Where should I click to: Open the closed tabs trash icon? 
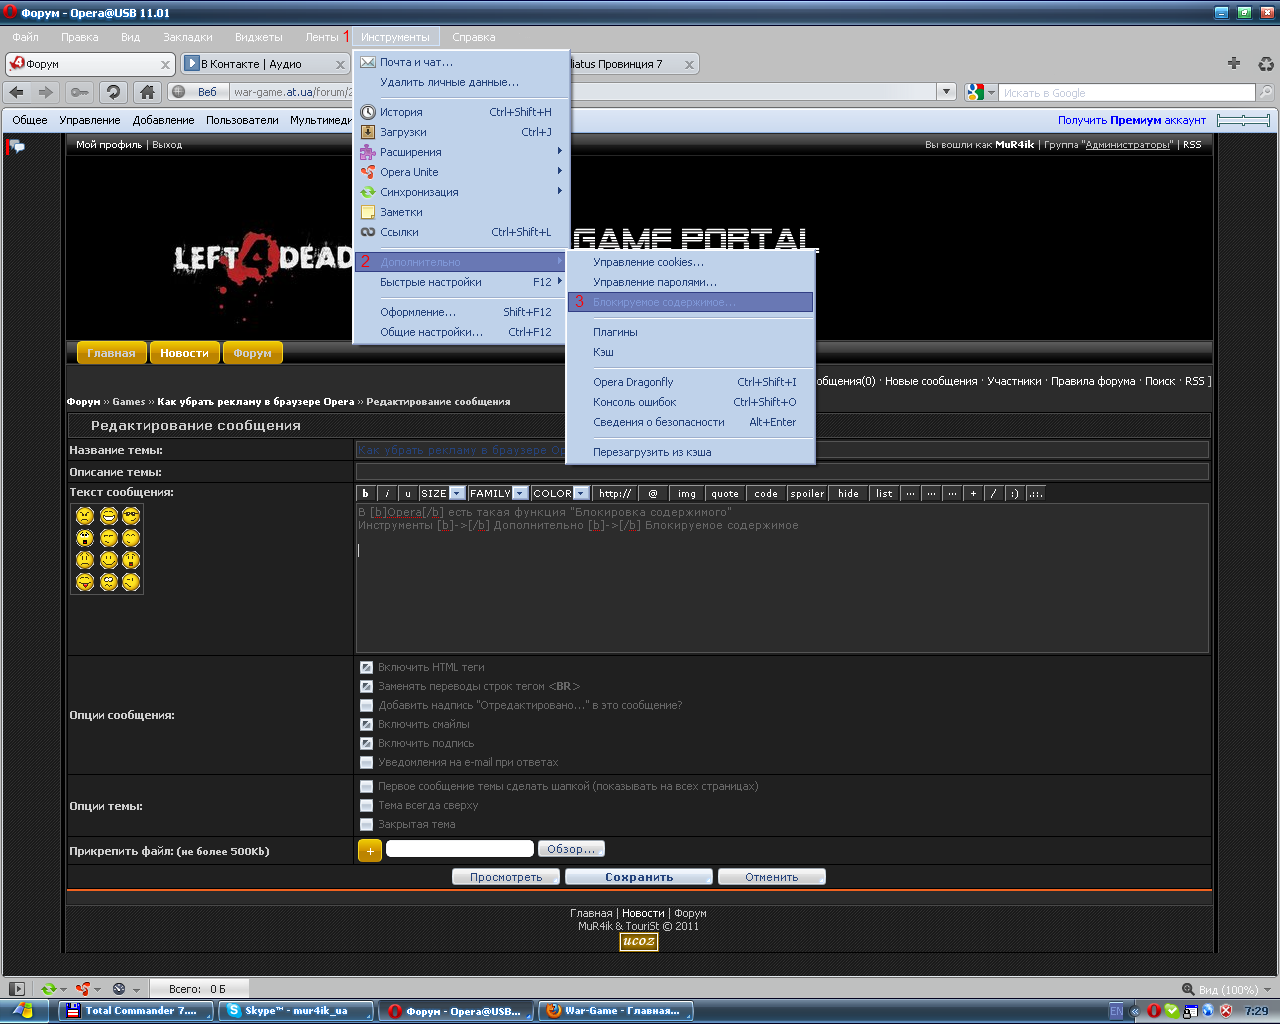(1265, 64)
